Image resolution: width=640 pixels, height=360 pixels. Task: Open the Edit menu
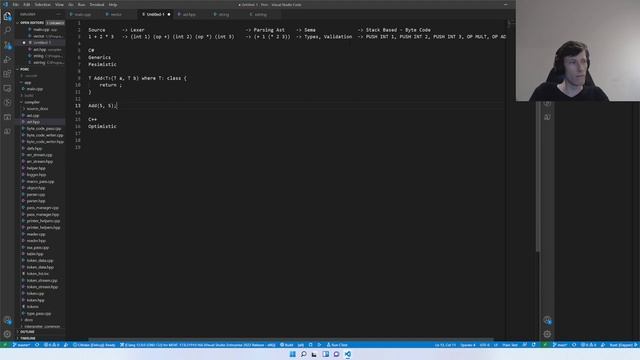(x=27, y=4)
